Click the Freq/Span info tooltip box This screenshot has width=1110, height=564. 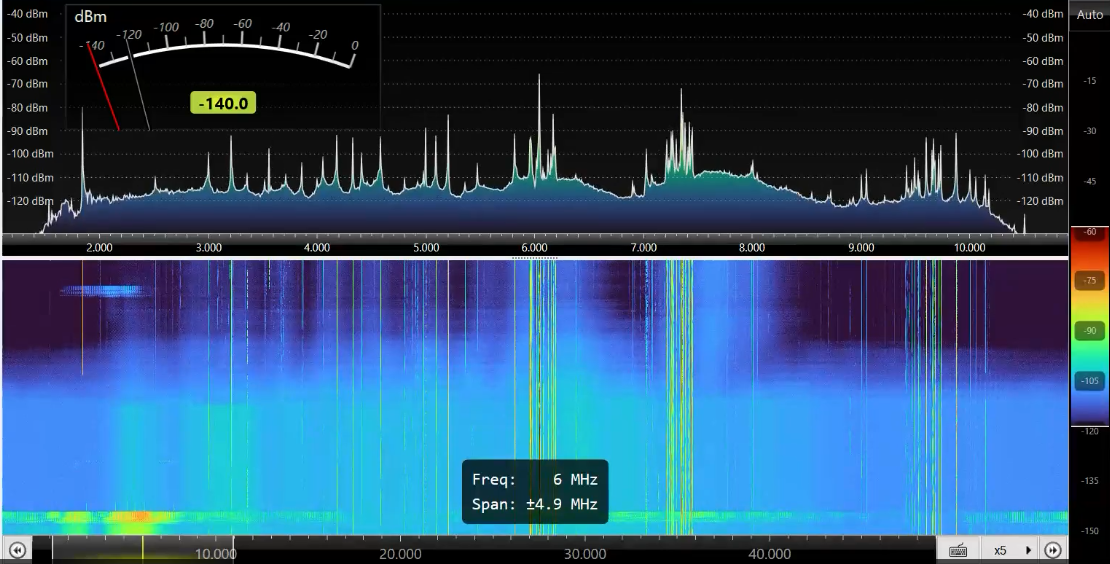535,491
